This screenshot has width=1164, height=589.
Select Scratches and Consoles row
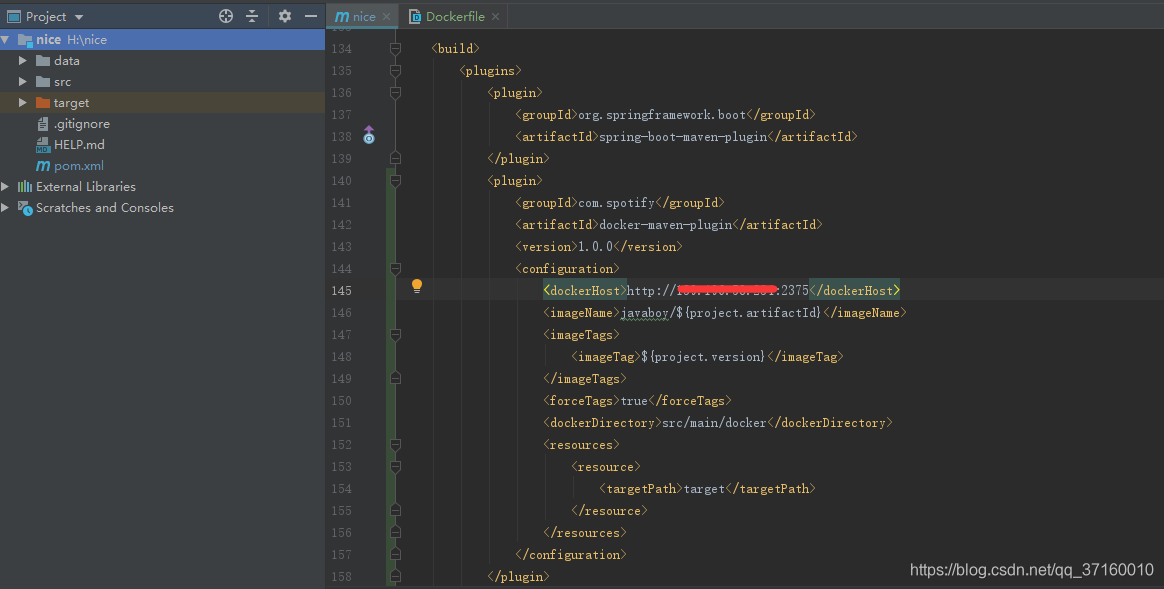pos(162,207)
